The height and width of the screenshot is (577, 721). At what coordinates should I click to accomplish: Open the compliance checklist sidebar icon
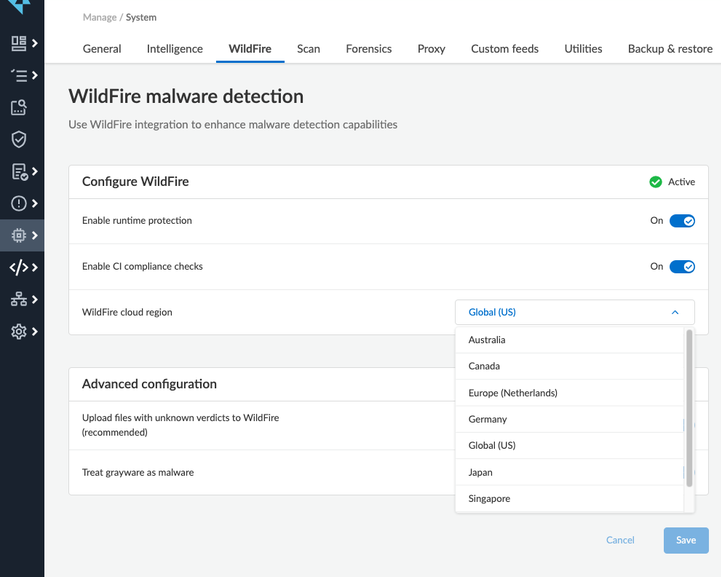(19, 172)
